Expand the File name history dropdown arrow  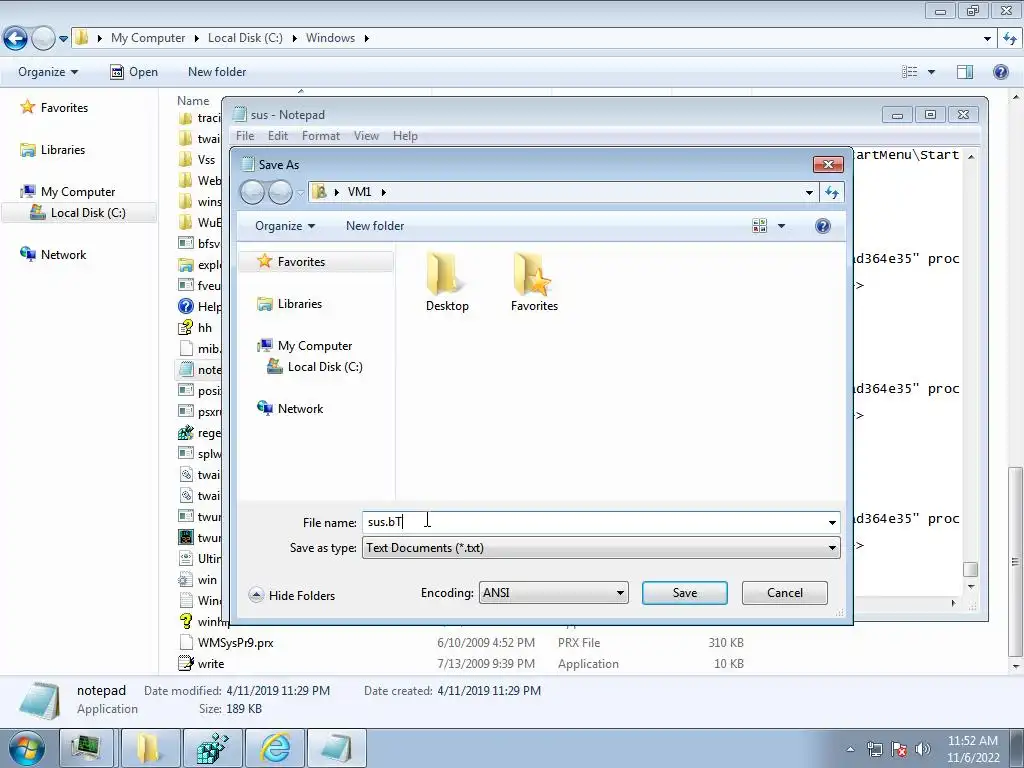point(832,522)
